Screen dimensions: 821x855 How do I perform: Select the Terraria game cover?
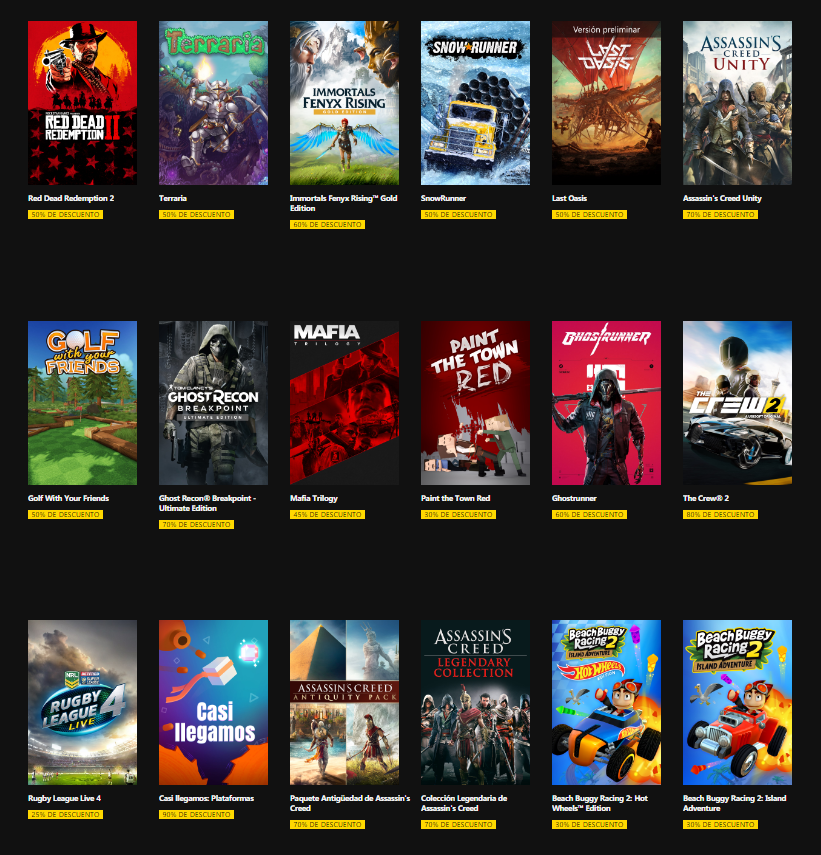[213, 103]
